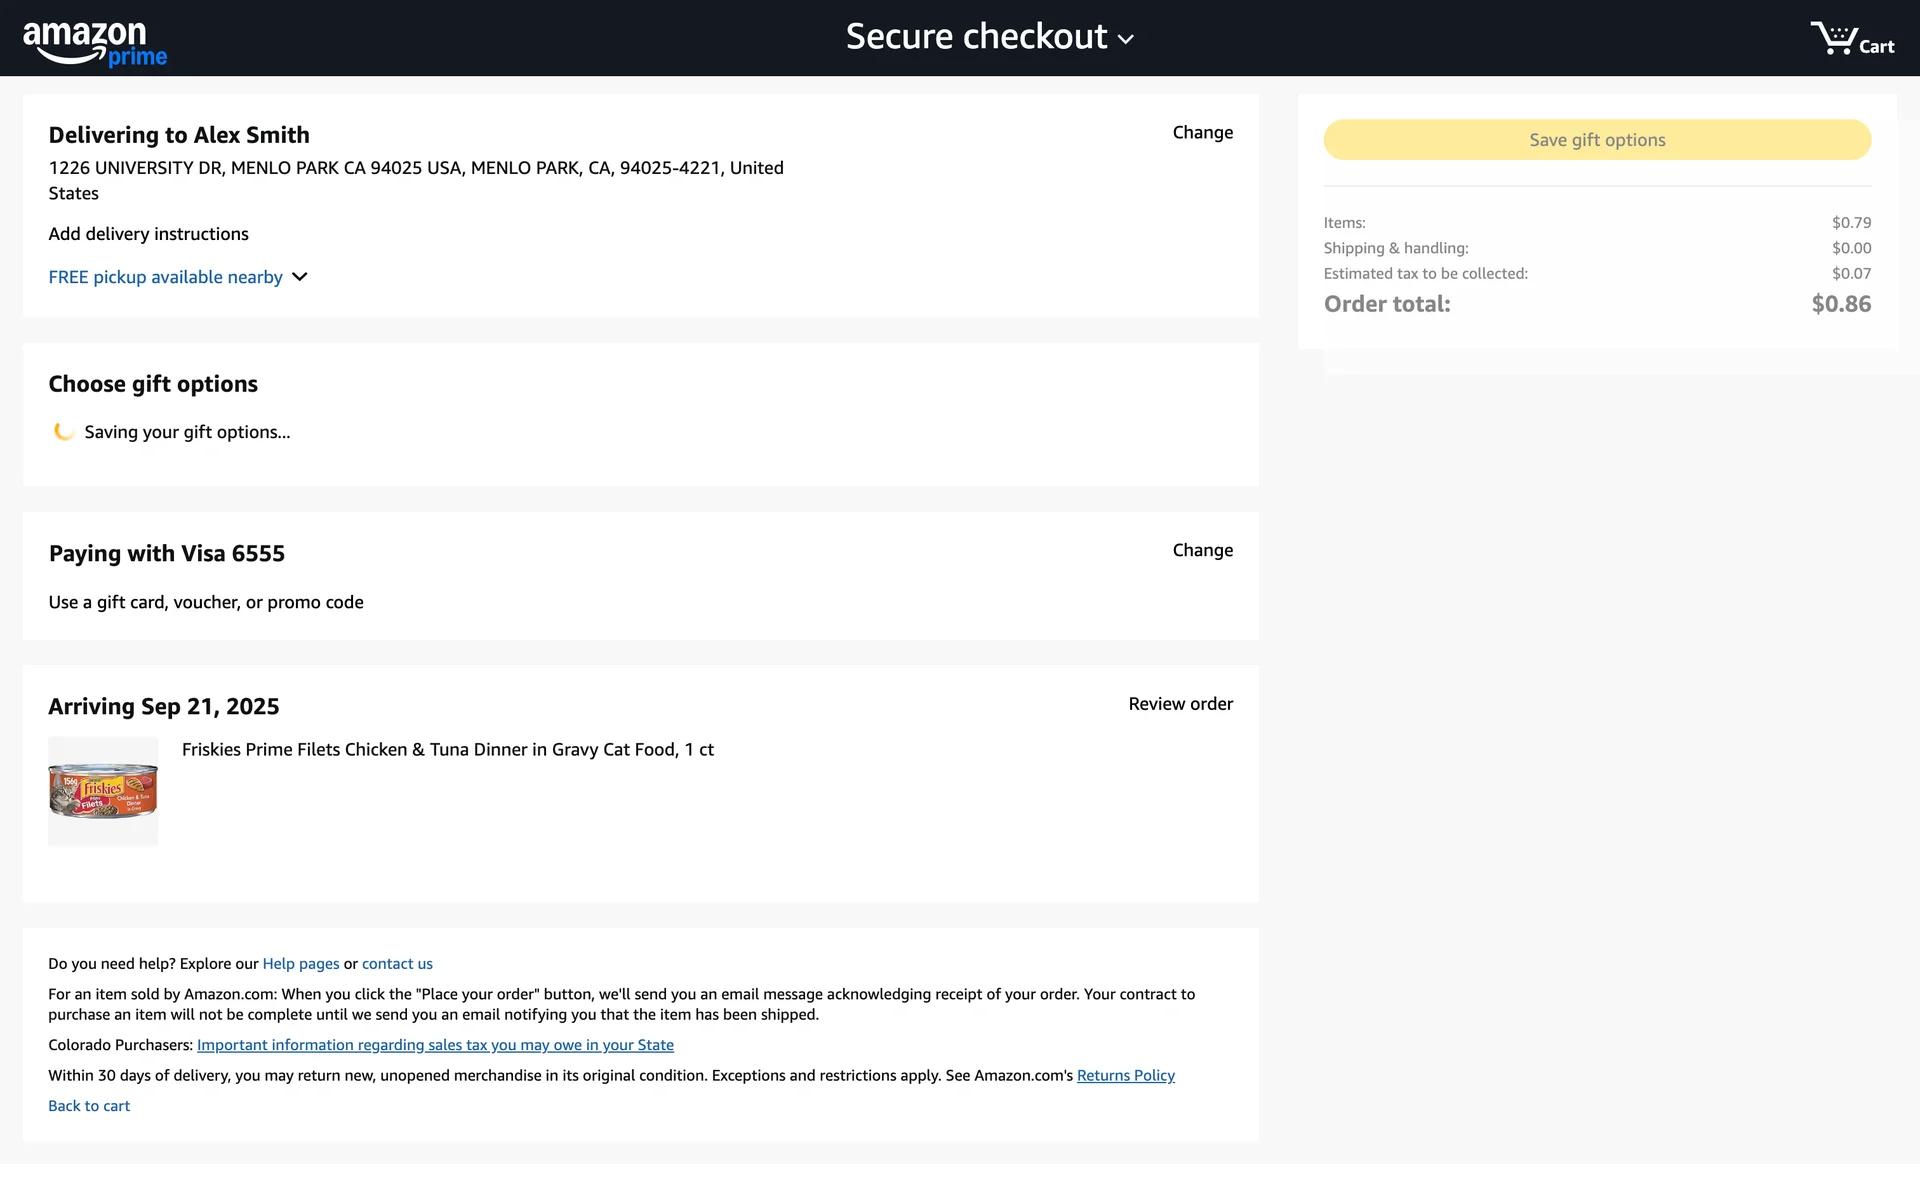Open the shopping cart icon
Screen dimensions: 1920x1200
click(x=1851, y=40)
